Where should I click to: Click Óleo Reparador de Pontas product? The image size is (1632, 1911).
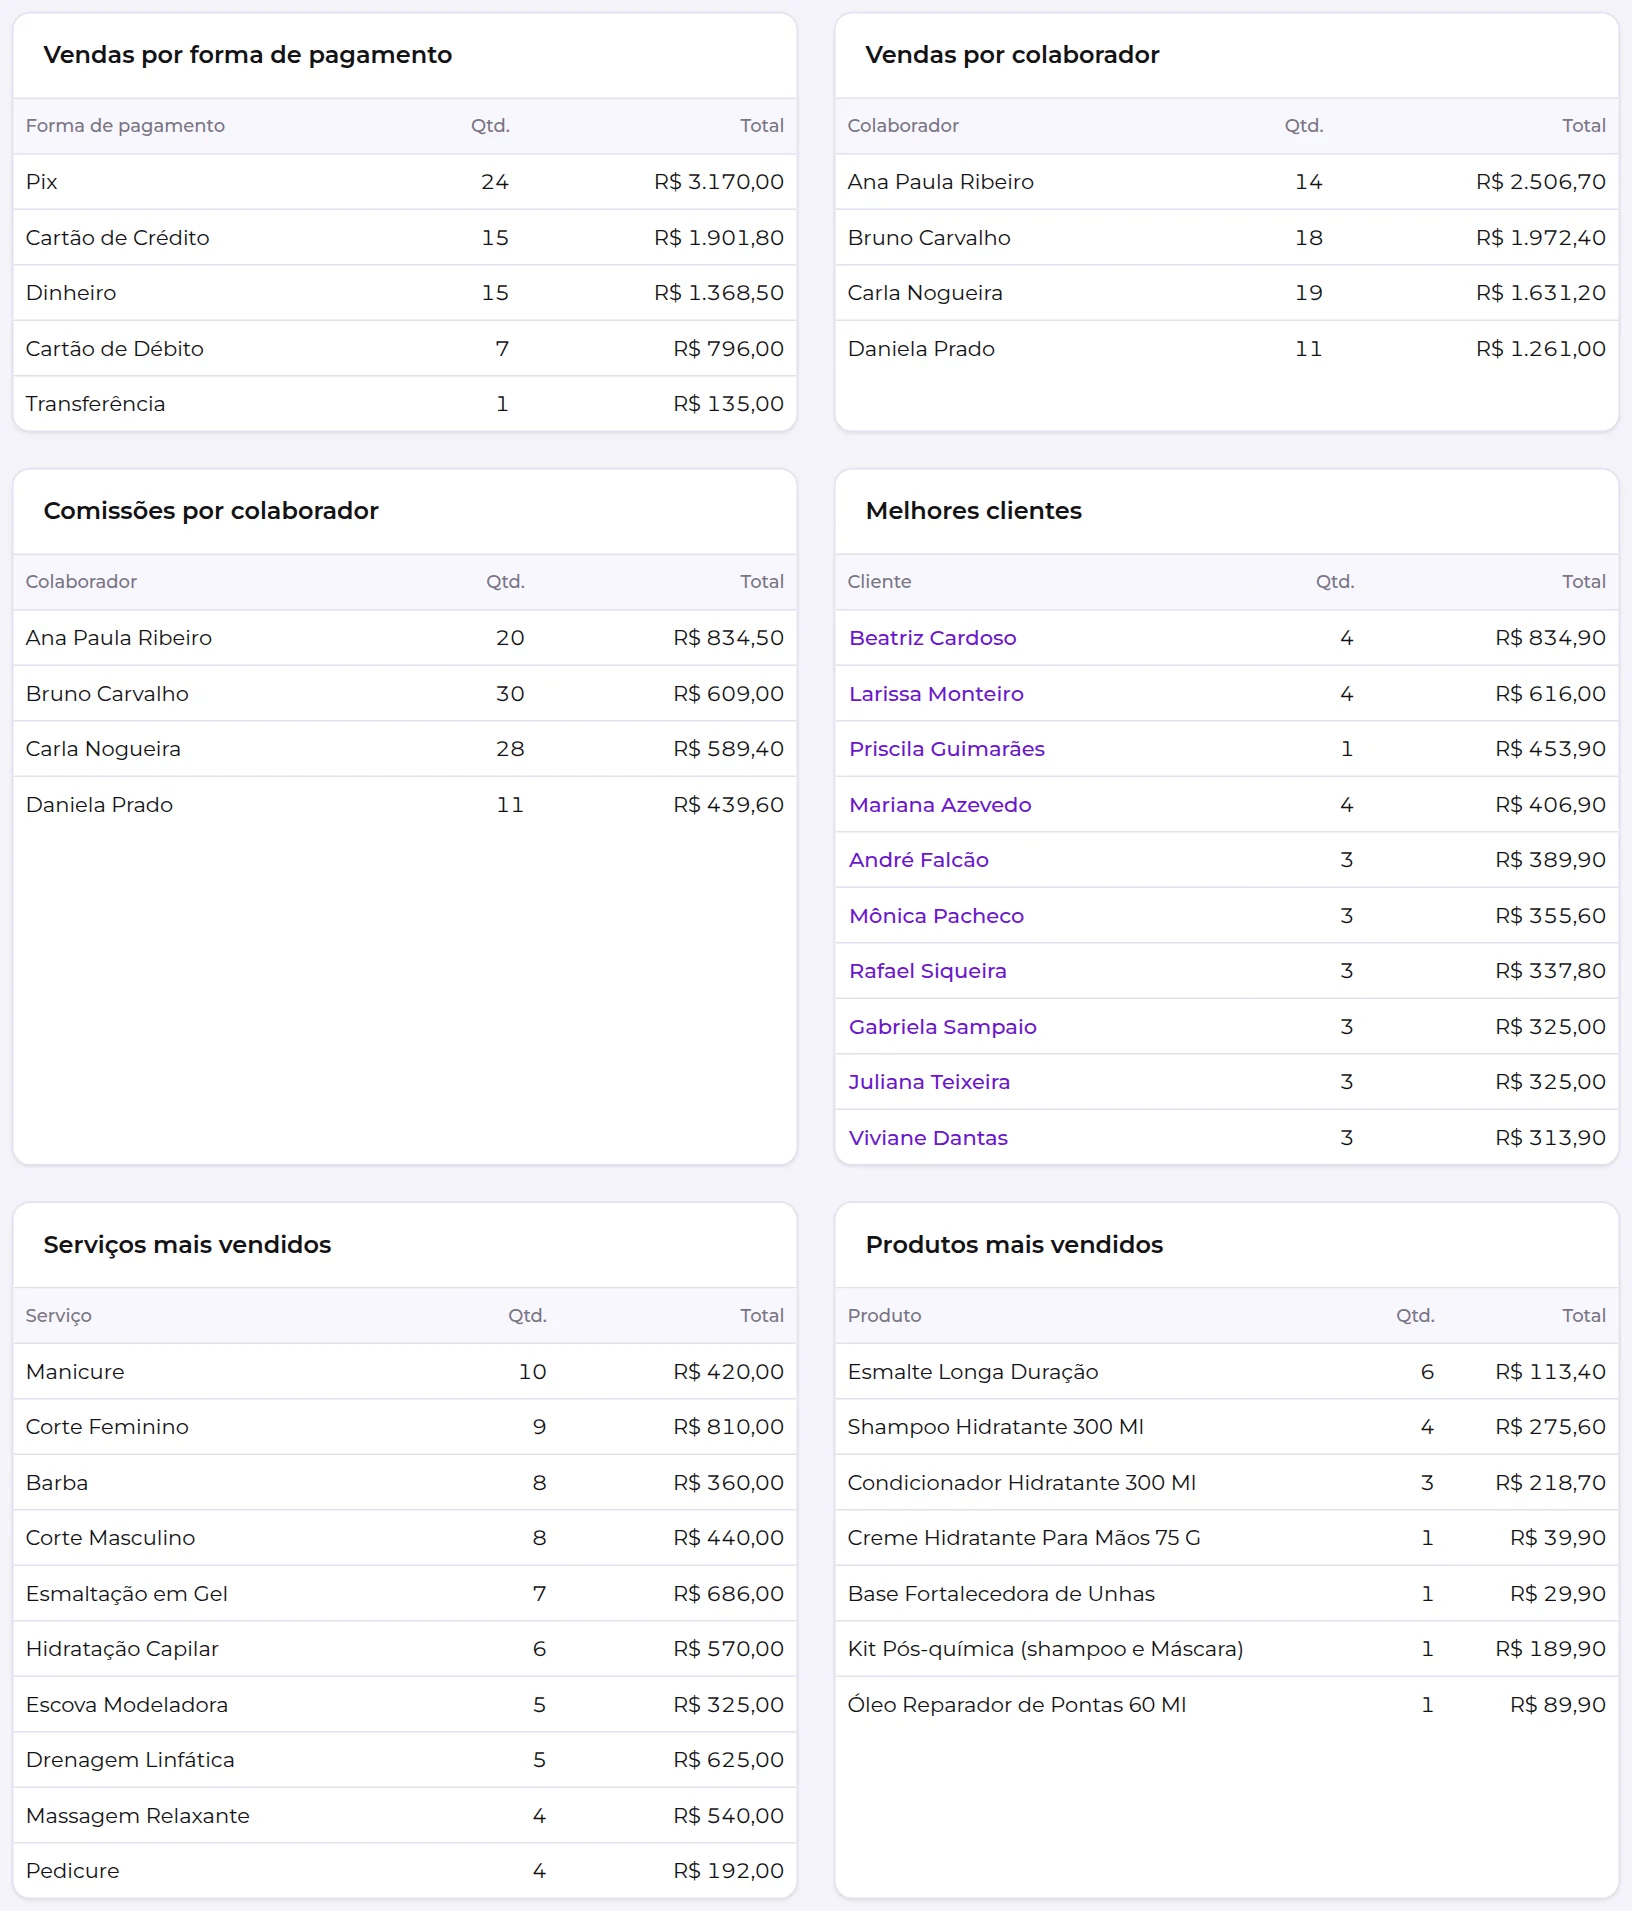[1017, 1705]
